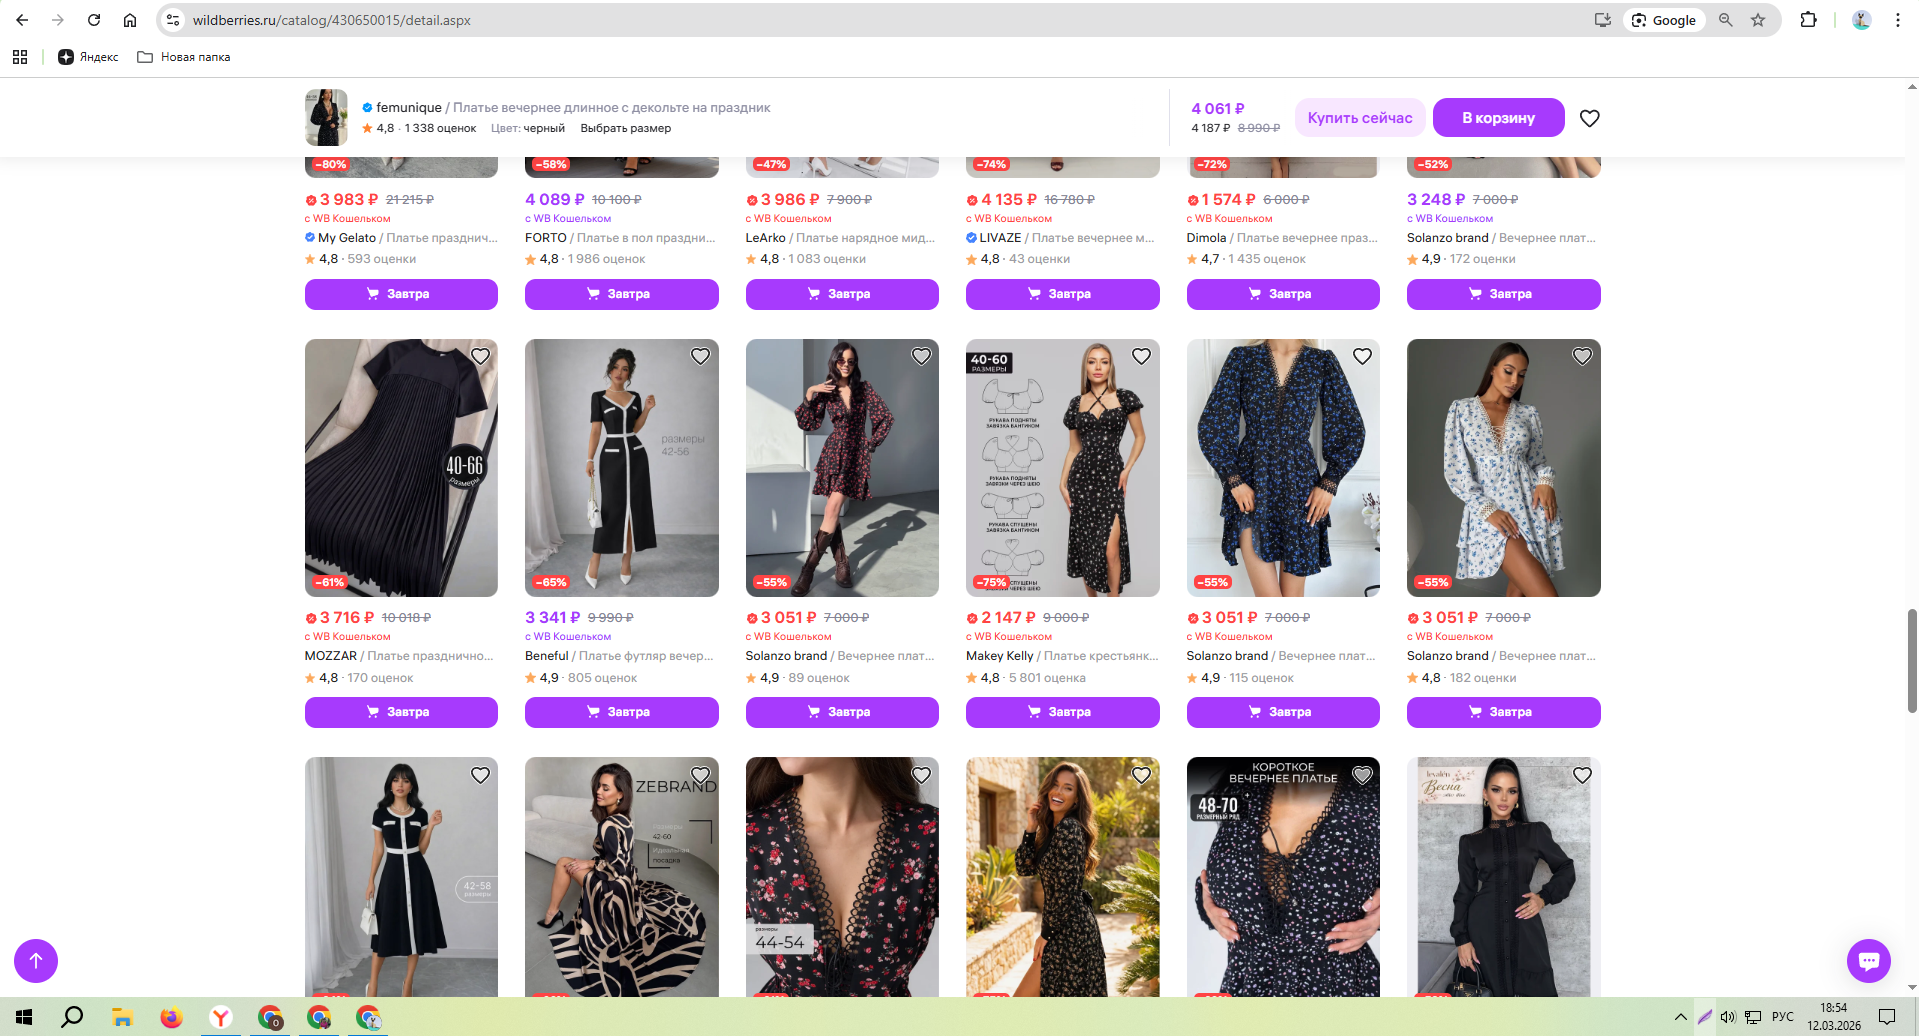This screenshot has height=1036, width=1919.
Task: Favorite the Solanzo white floral dress
Action: pyautogui.click(x=1582, y=356)
